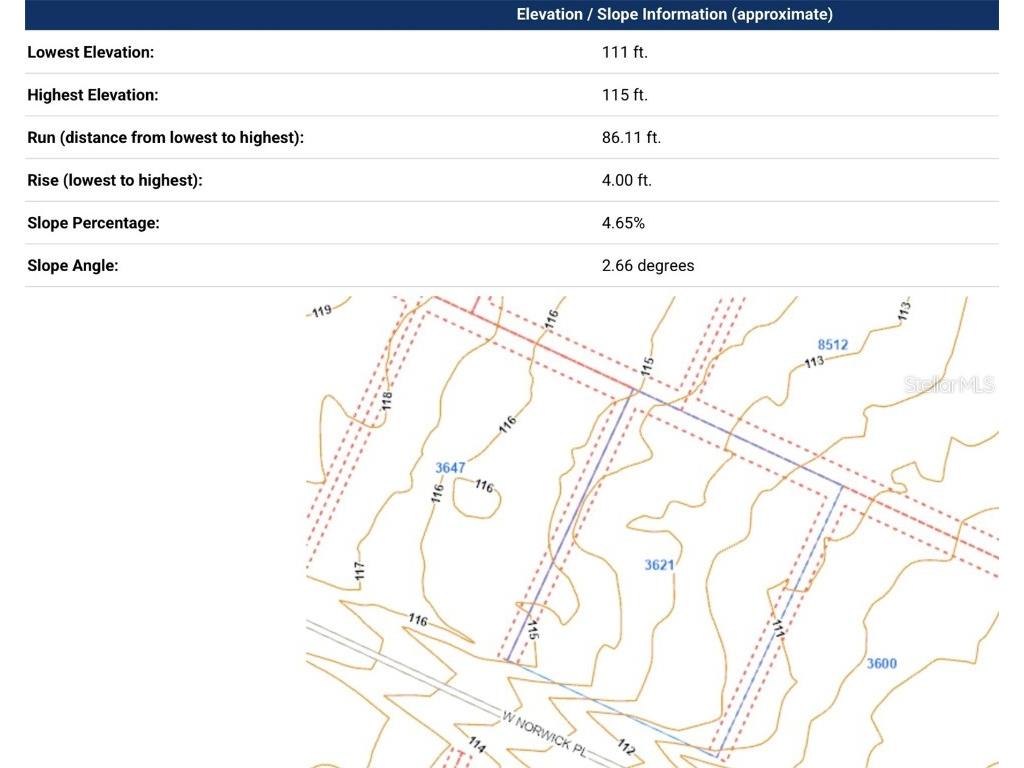Select the Lowest Elevation label

point(91,52)
